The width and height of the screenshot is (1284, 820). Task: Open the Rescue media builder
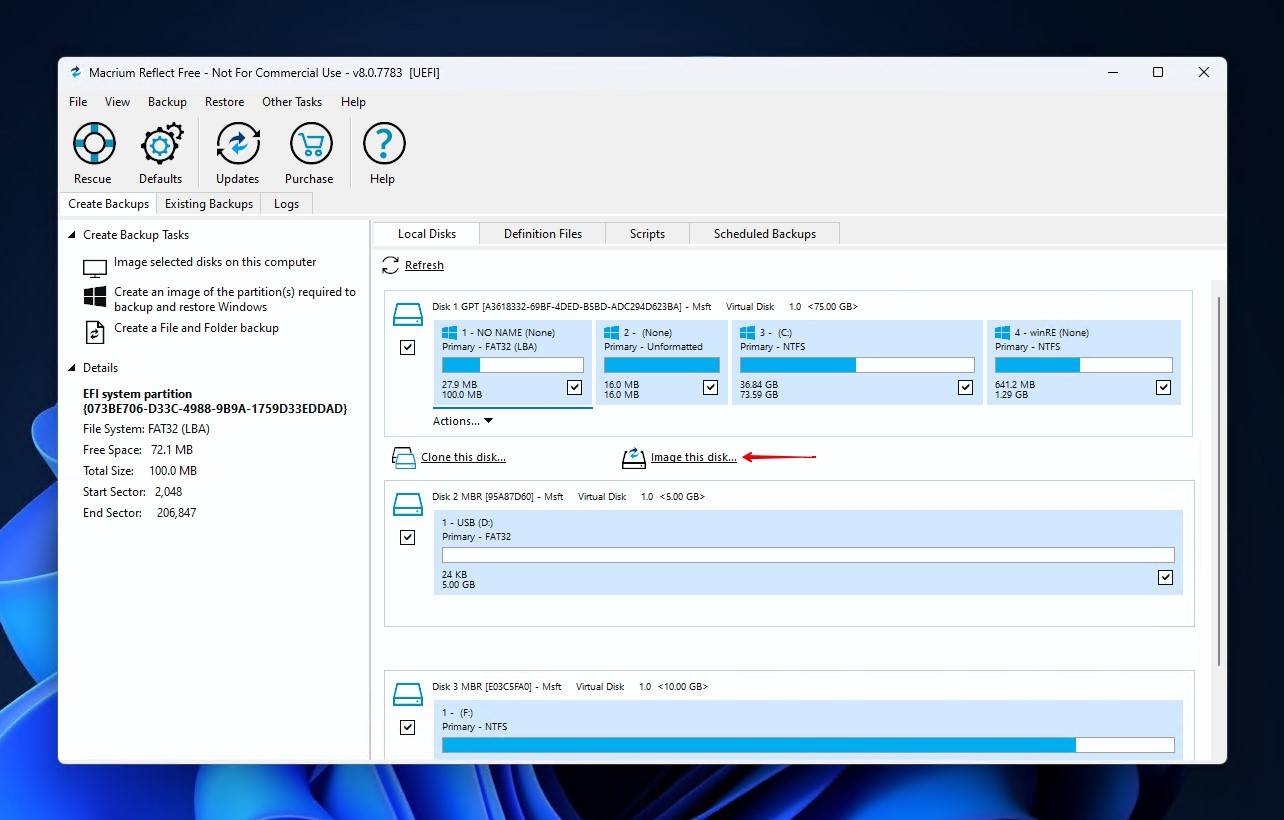point(93,151)
